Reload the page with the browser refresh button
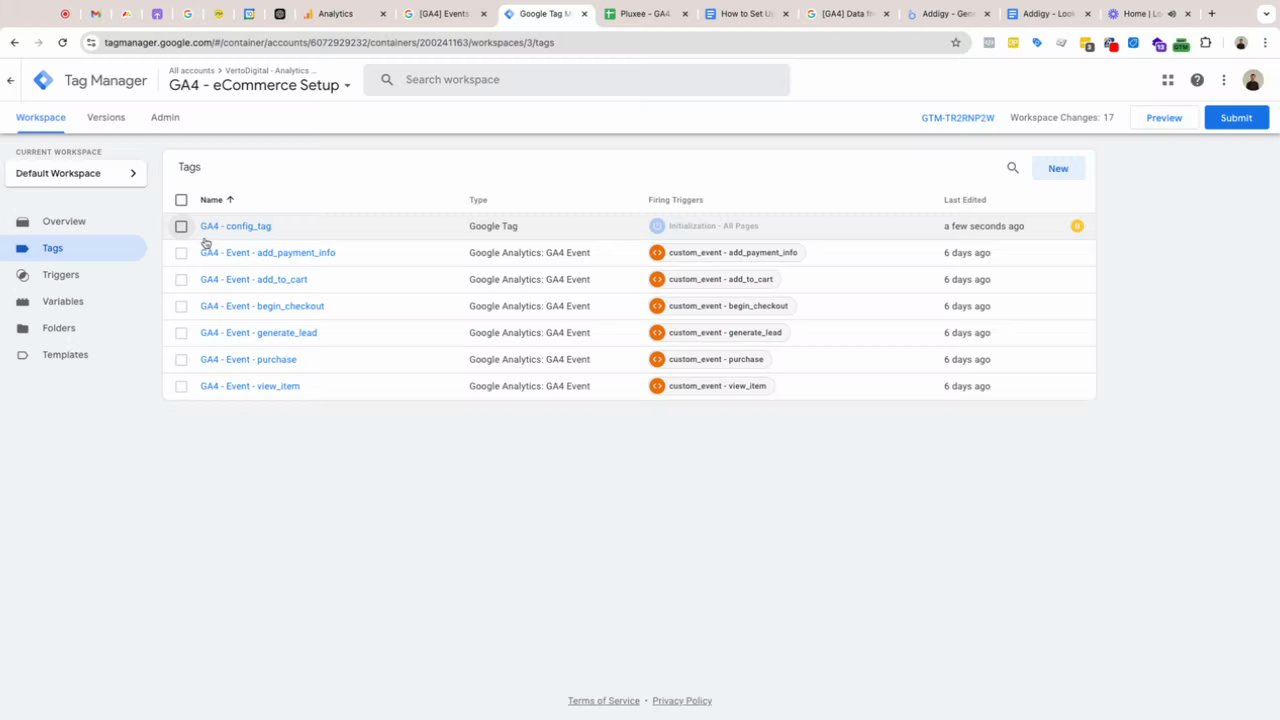Screen dimensions: 1280x720 click(x=62, y=43)
